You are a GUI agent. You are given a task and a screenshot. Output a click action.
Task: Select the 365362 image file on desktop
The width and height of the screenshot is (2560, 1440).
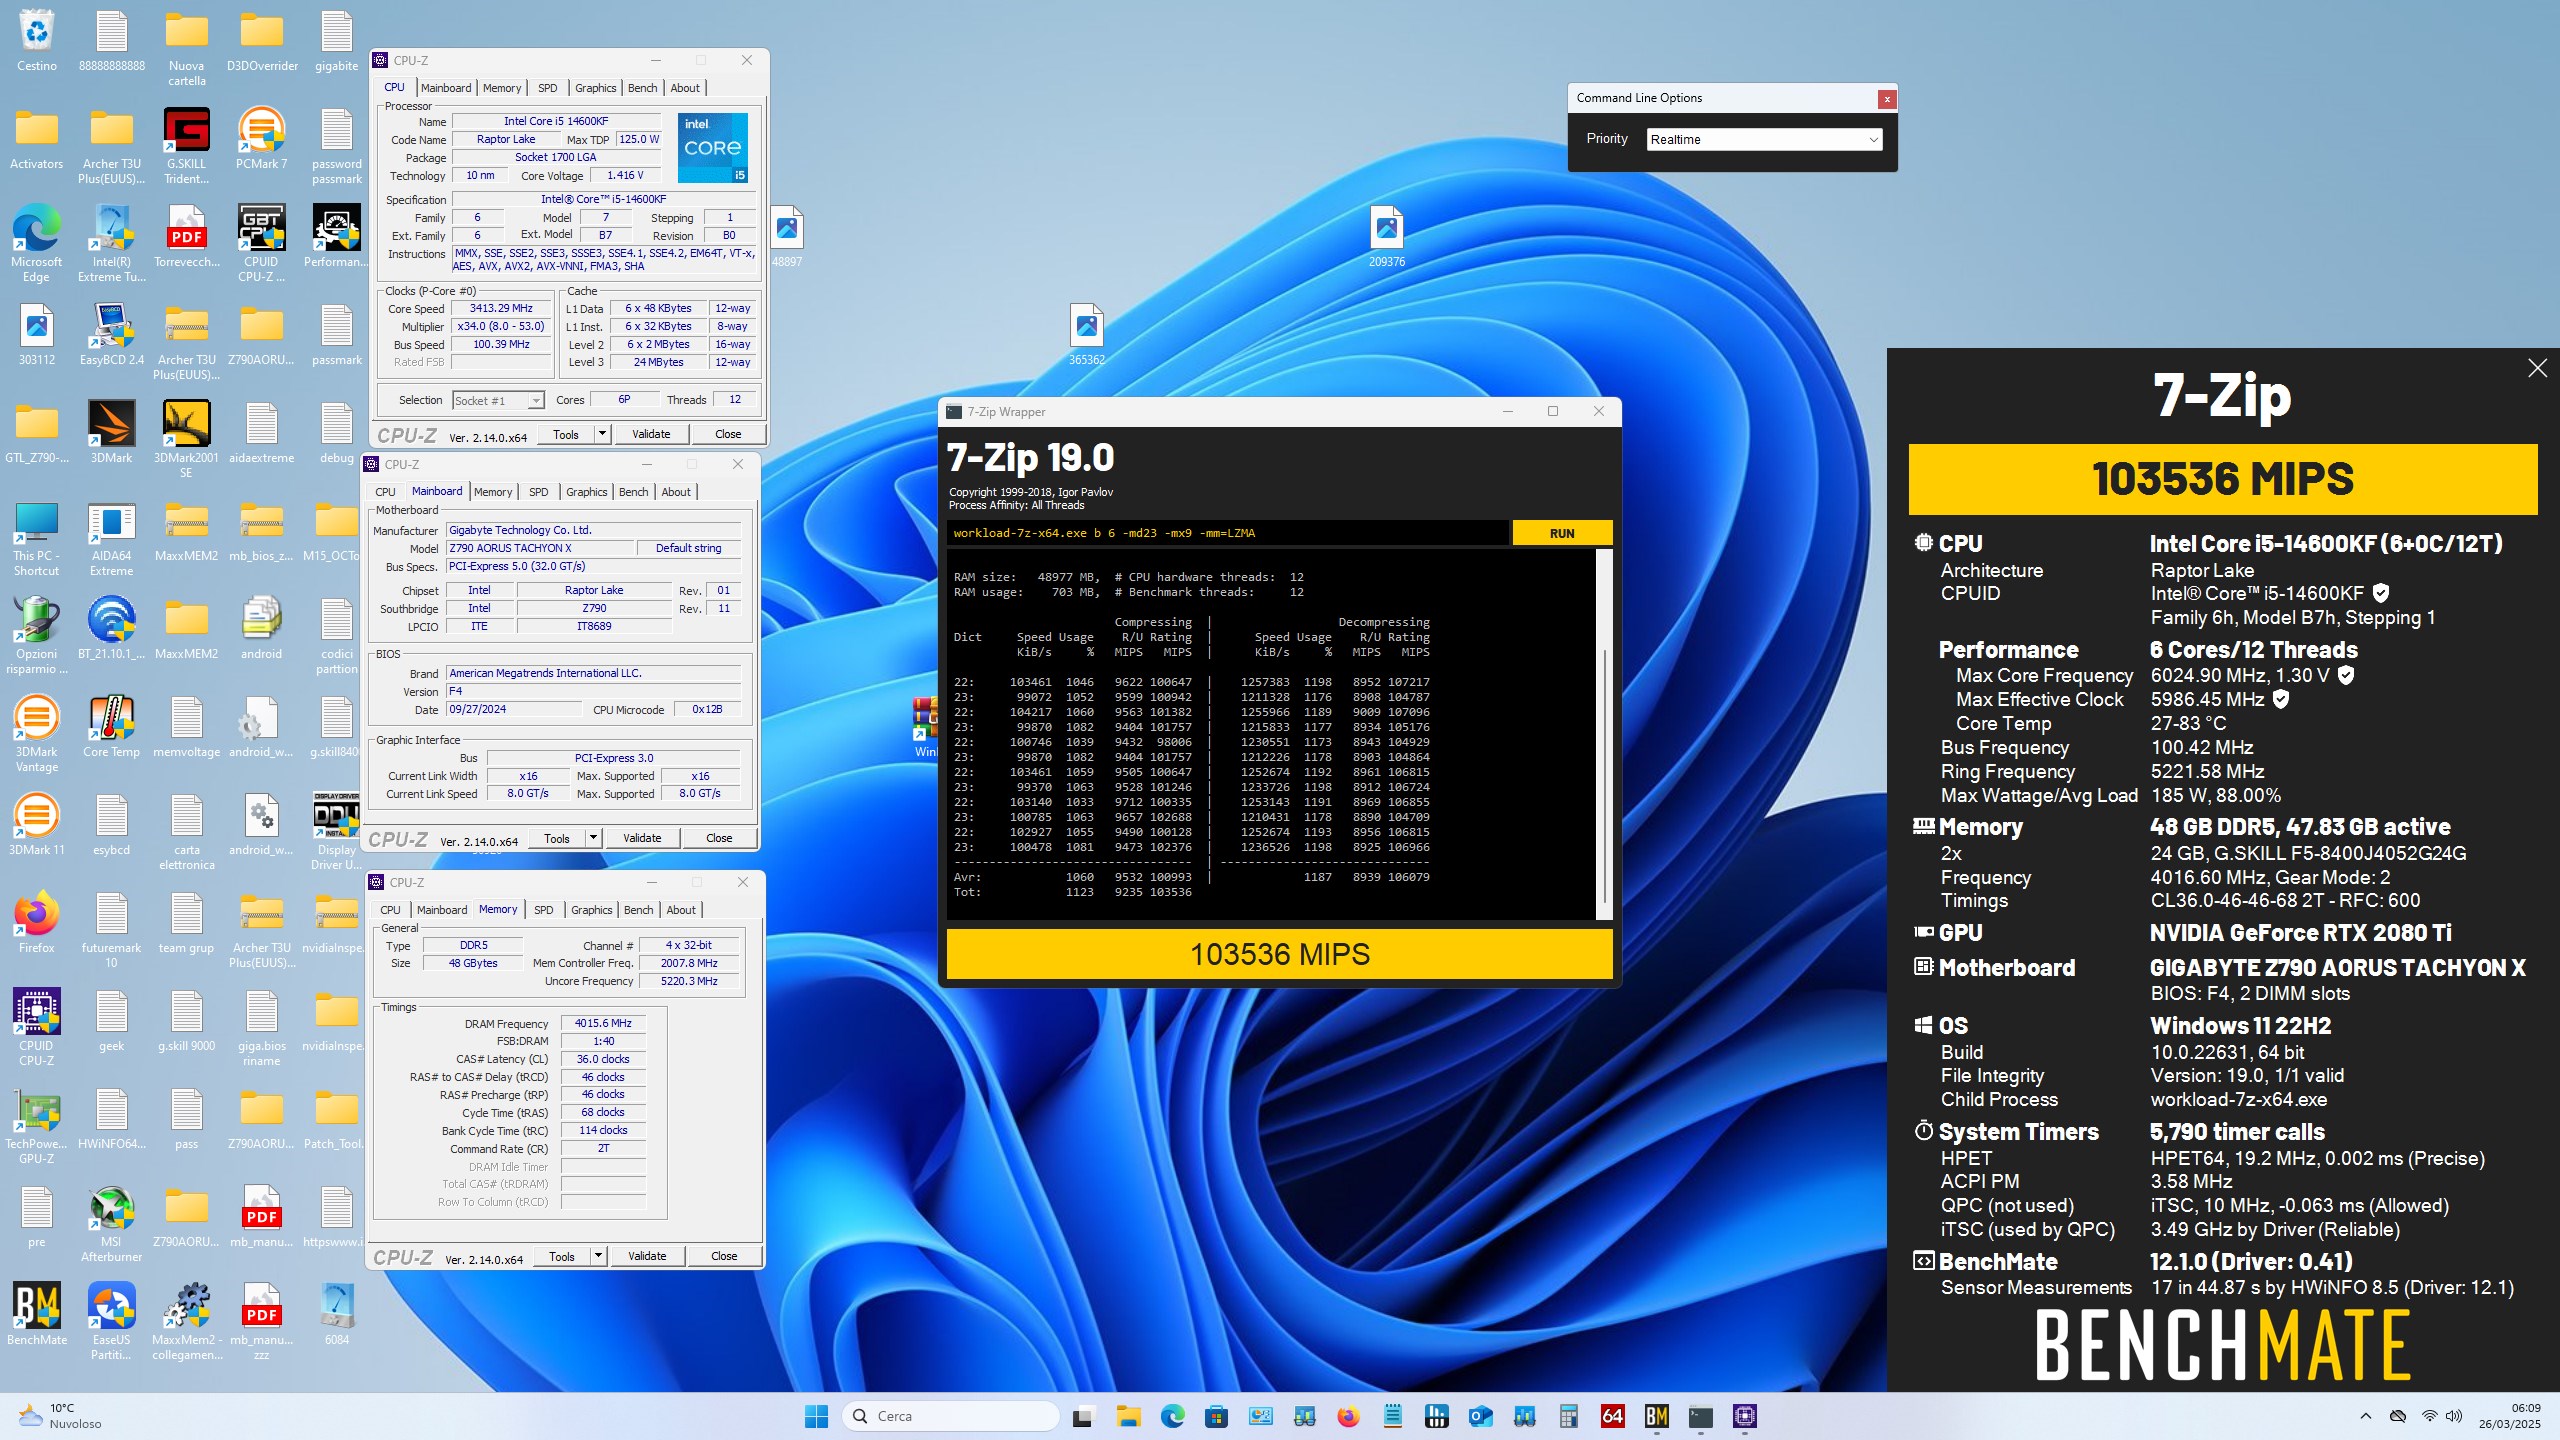point(1087,336)
